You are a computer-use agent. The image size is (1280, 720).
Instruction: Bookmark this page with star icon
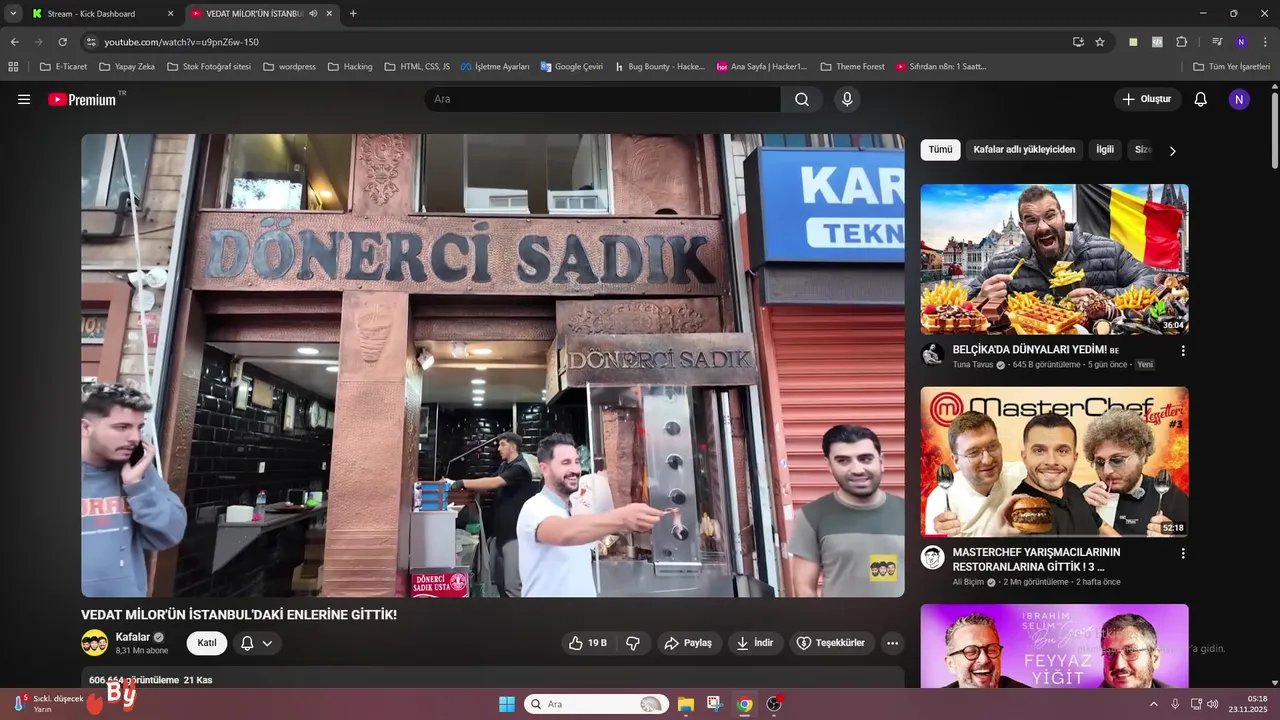(1100, 42)
